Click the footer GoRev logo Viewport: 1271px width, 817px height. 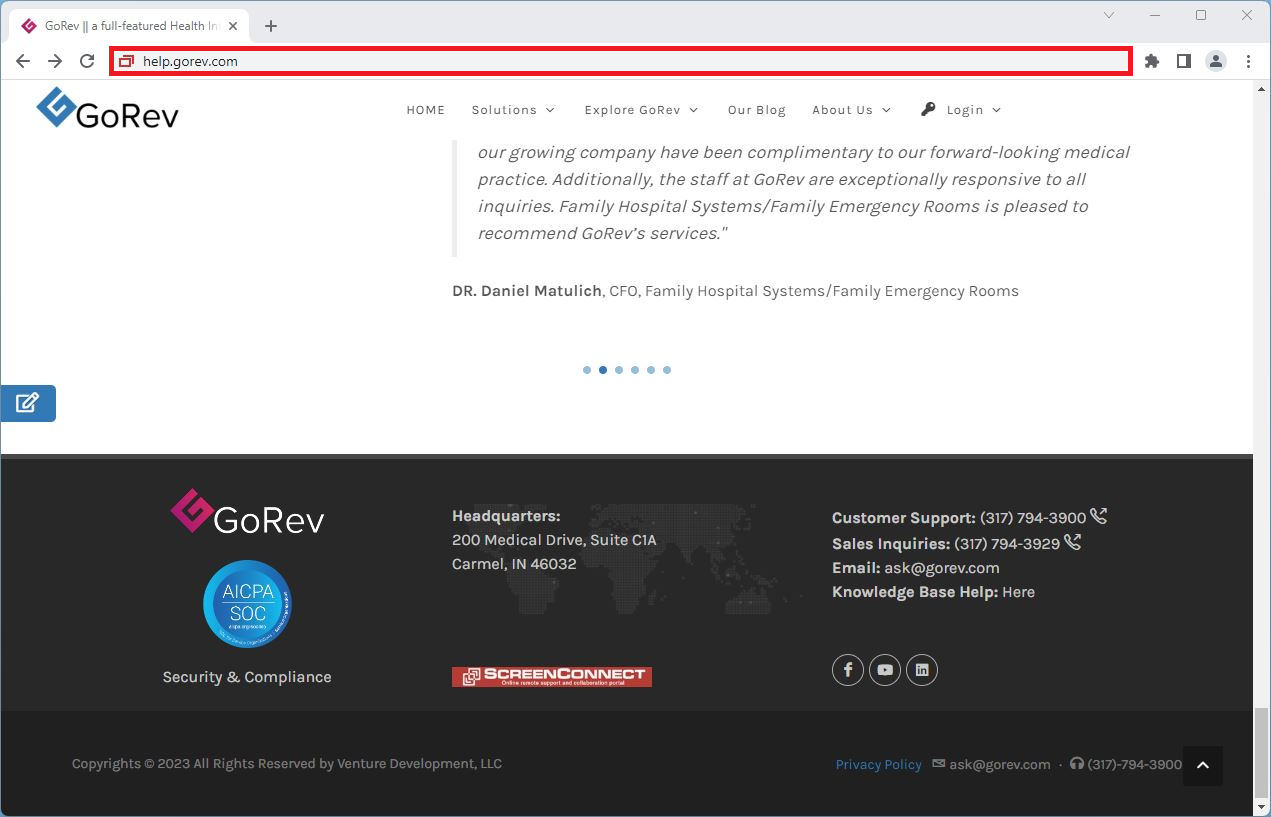tap(247, 512)
